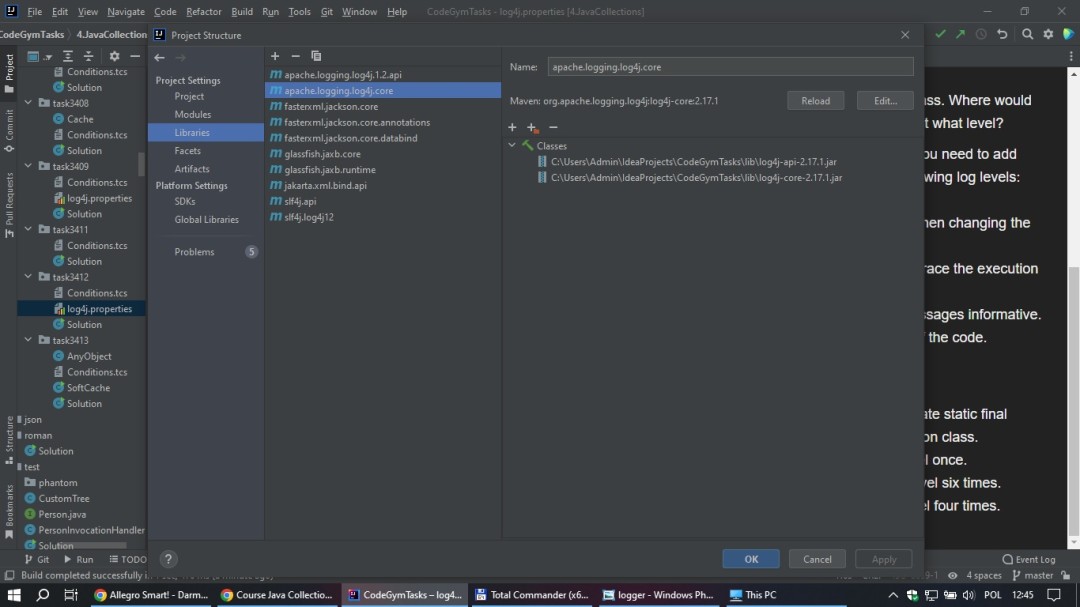Click the Reload button
Screen dimensions: 1080x607
click(816, 101)
